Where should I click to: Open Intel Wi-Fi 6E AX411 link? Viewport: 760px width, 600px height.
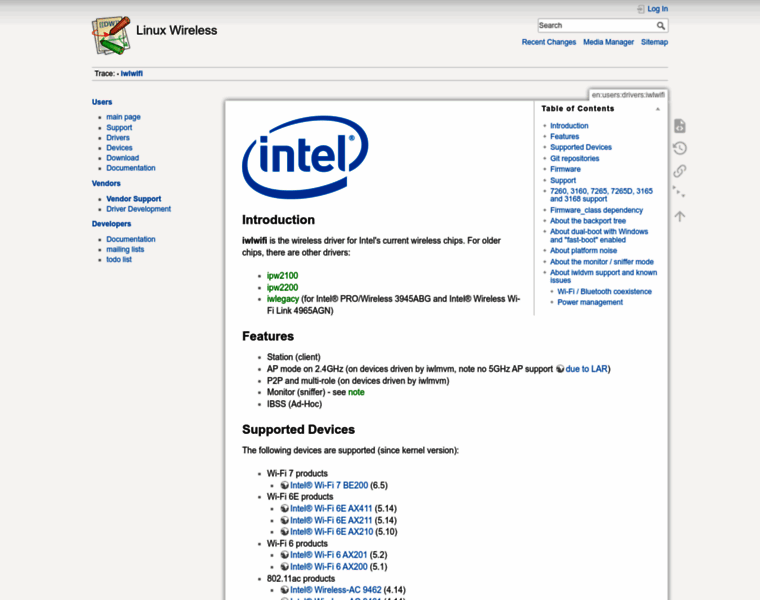pos(331,508)
